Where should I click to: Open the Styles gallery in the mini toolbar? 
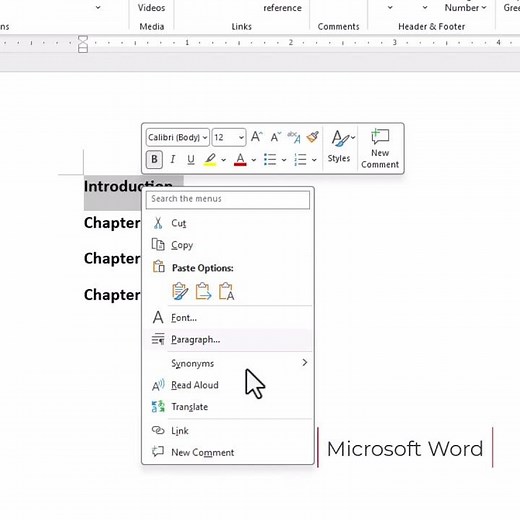(x=339, y=147)
